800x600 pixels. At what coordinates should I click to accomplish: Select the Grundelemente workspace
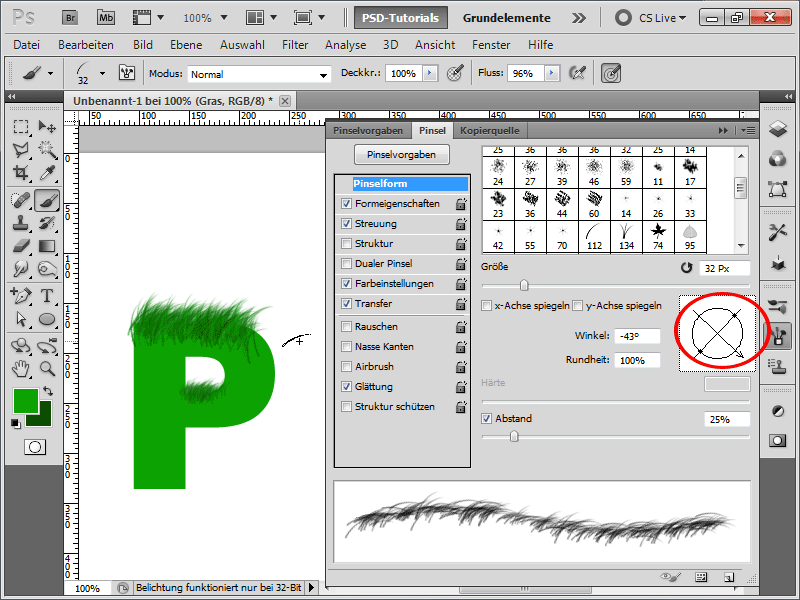(x=507, y=18)
